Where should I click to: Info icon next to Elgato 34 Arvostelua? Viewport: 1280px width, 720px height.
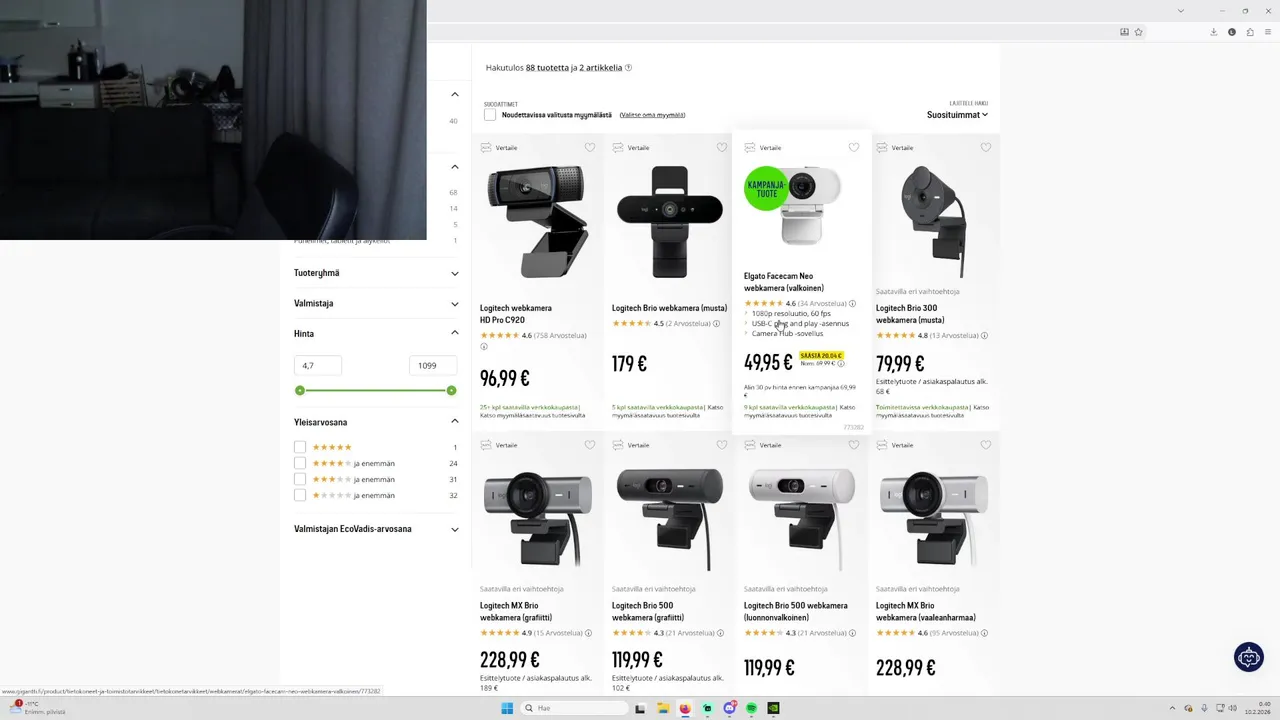(x=852, y=303)
